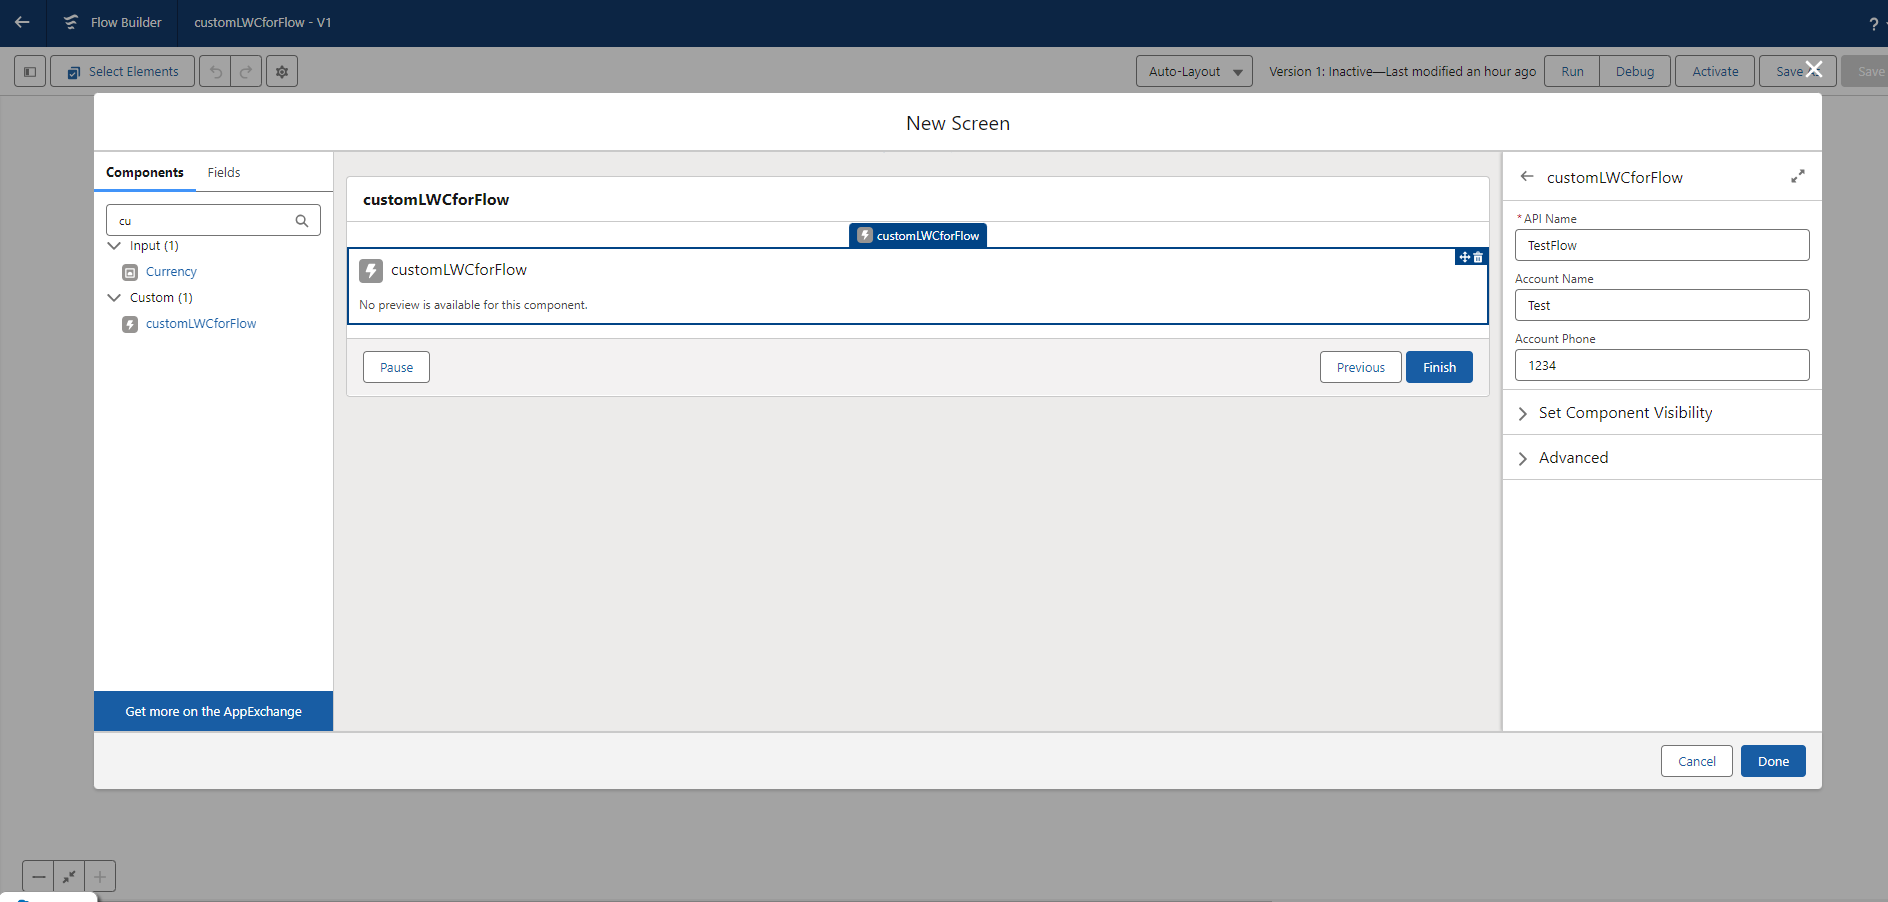
Task: Zoom out canvas with minus icon
Action: click(x=38, y=876)
